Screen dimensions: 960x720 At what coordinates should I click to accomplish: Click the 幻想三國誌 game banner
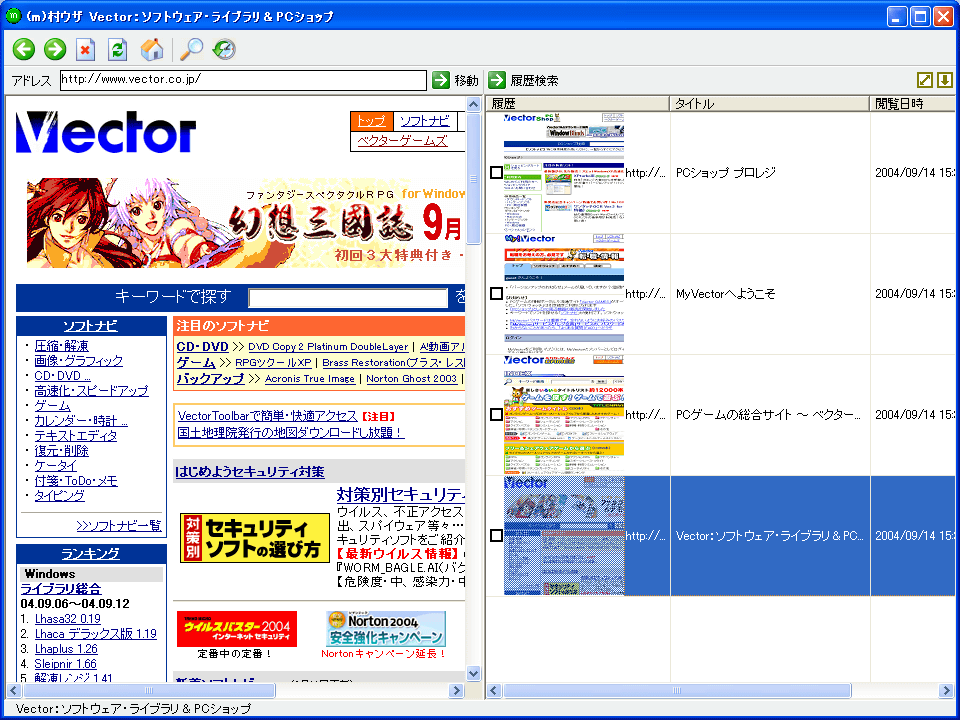click(246, 223)
